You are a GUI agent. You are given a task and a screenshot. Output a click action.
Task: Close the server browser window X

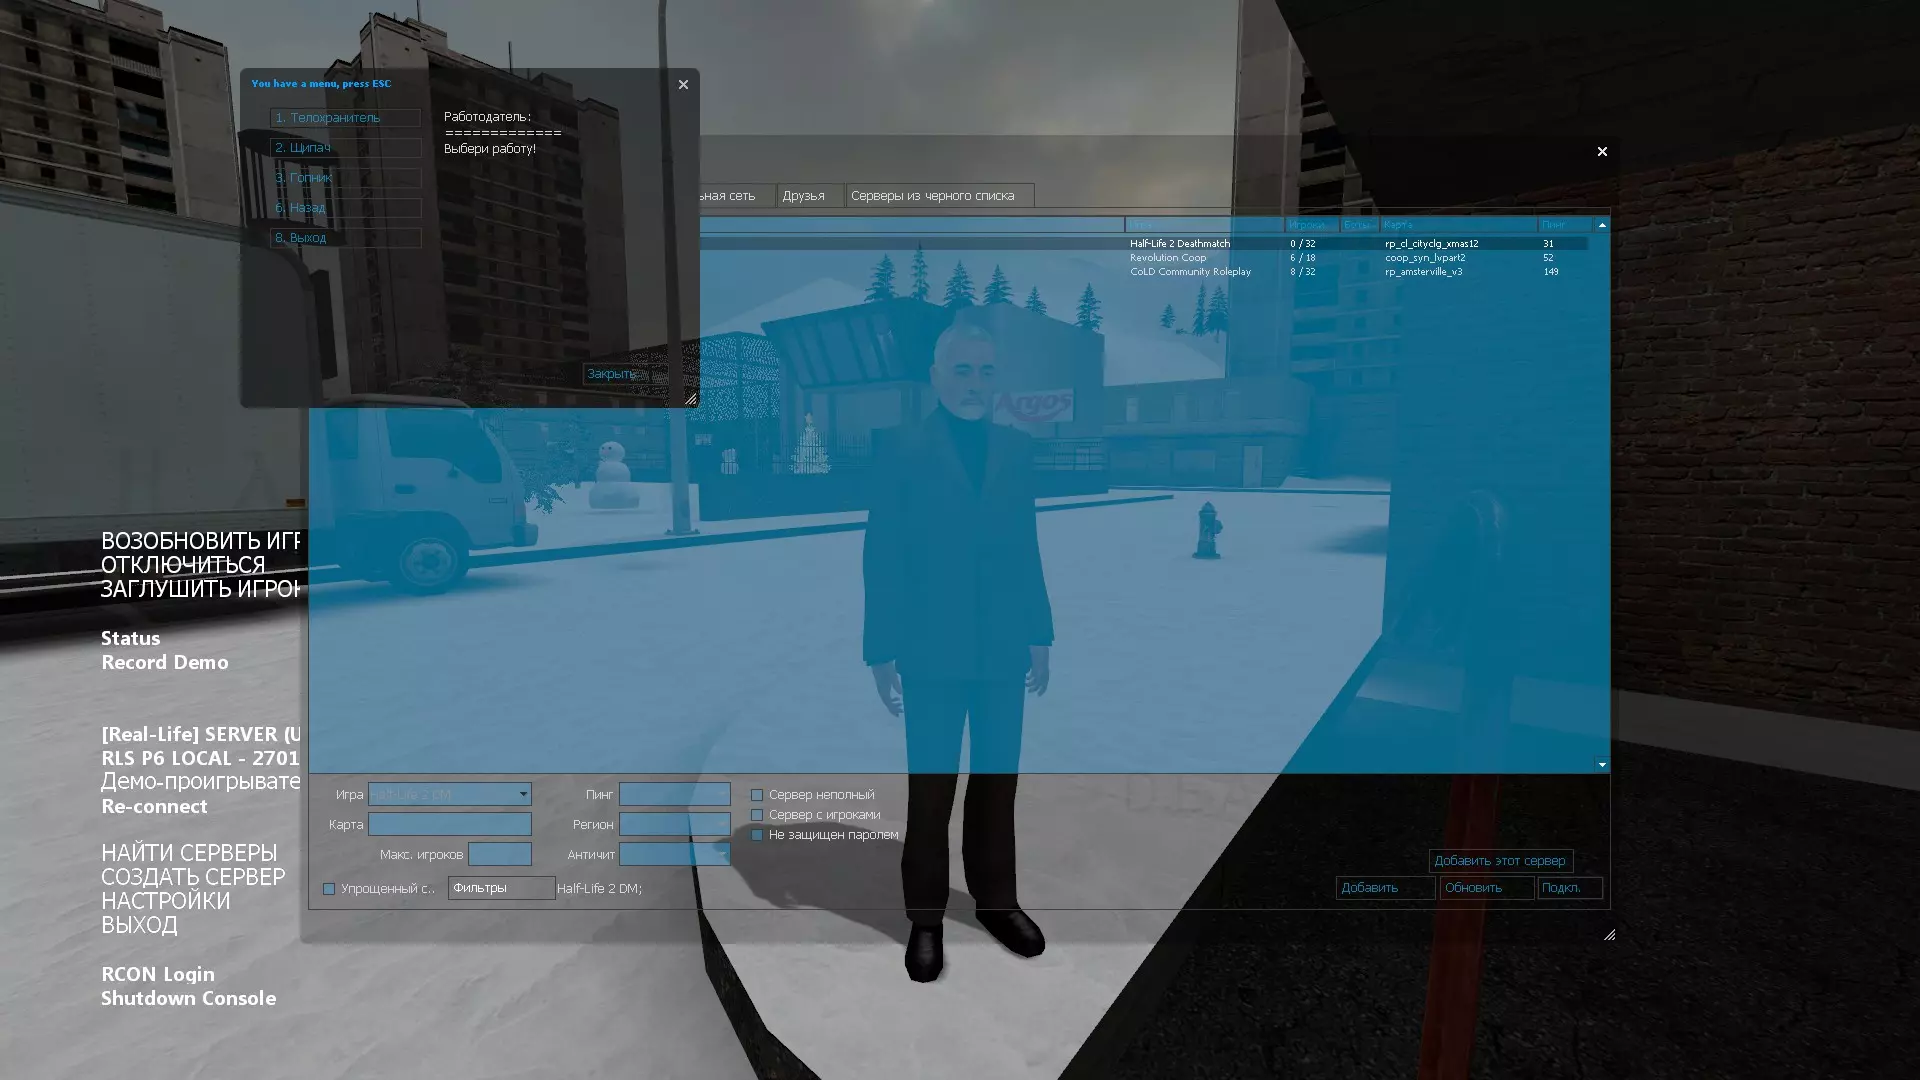pos(1602,152)
